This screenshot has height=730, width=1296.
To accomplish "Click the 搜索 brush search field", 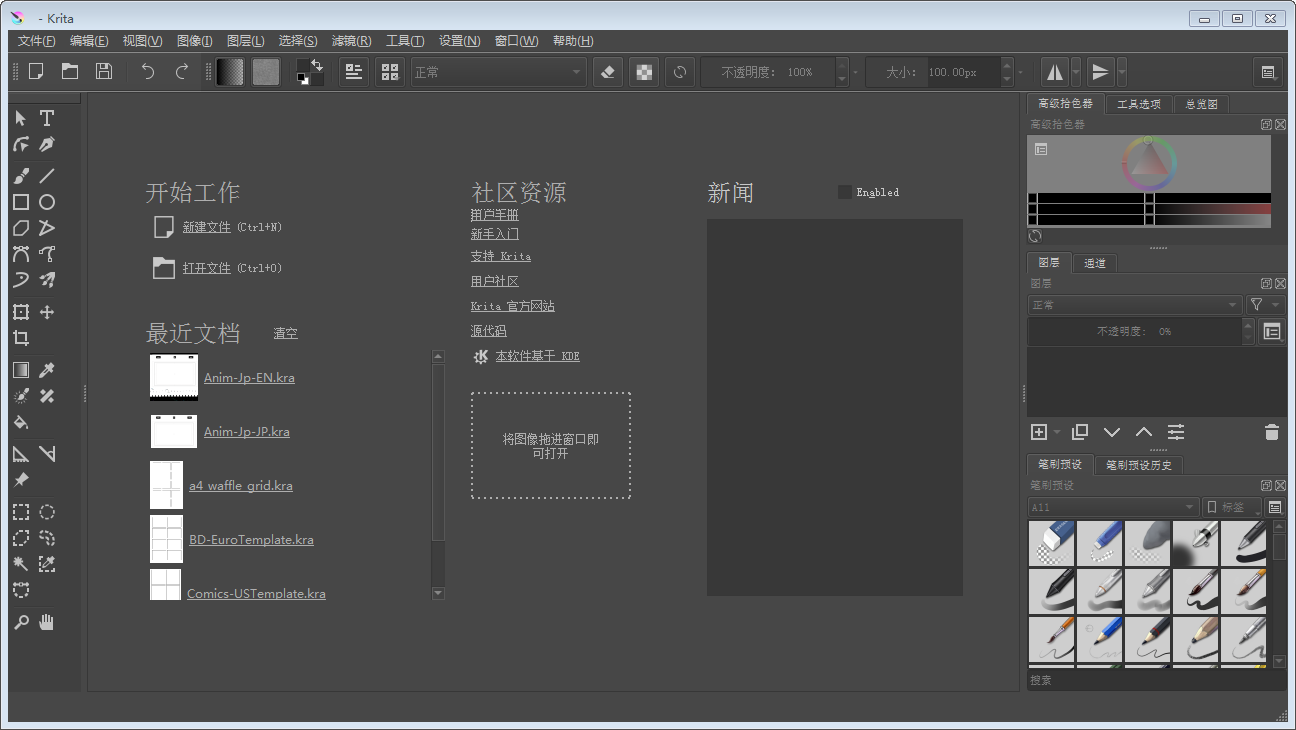I will (1157, 680).
